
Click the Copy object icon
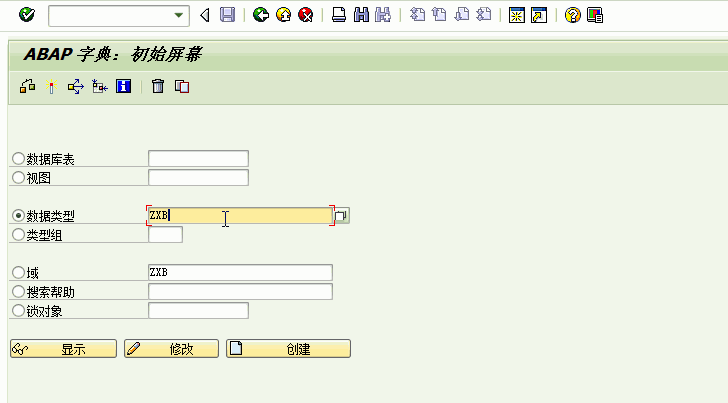(x=182, y=86)
